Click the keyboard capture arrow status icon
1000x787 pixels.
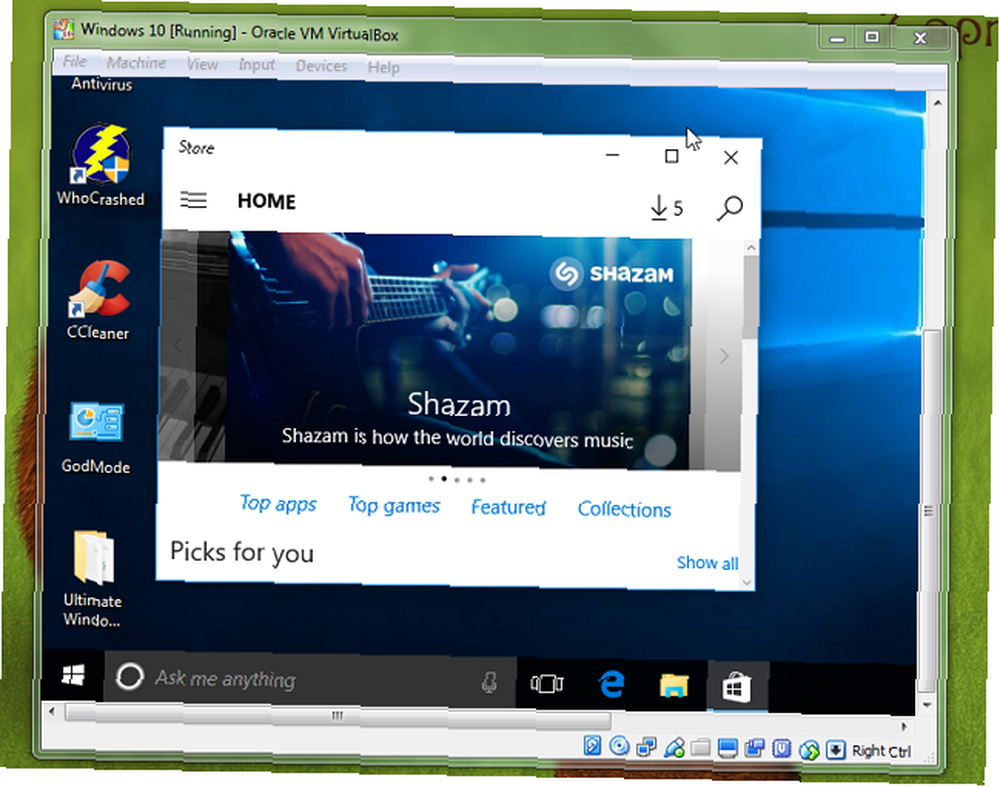pyautogui.click(x=835, y=750)
